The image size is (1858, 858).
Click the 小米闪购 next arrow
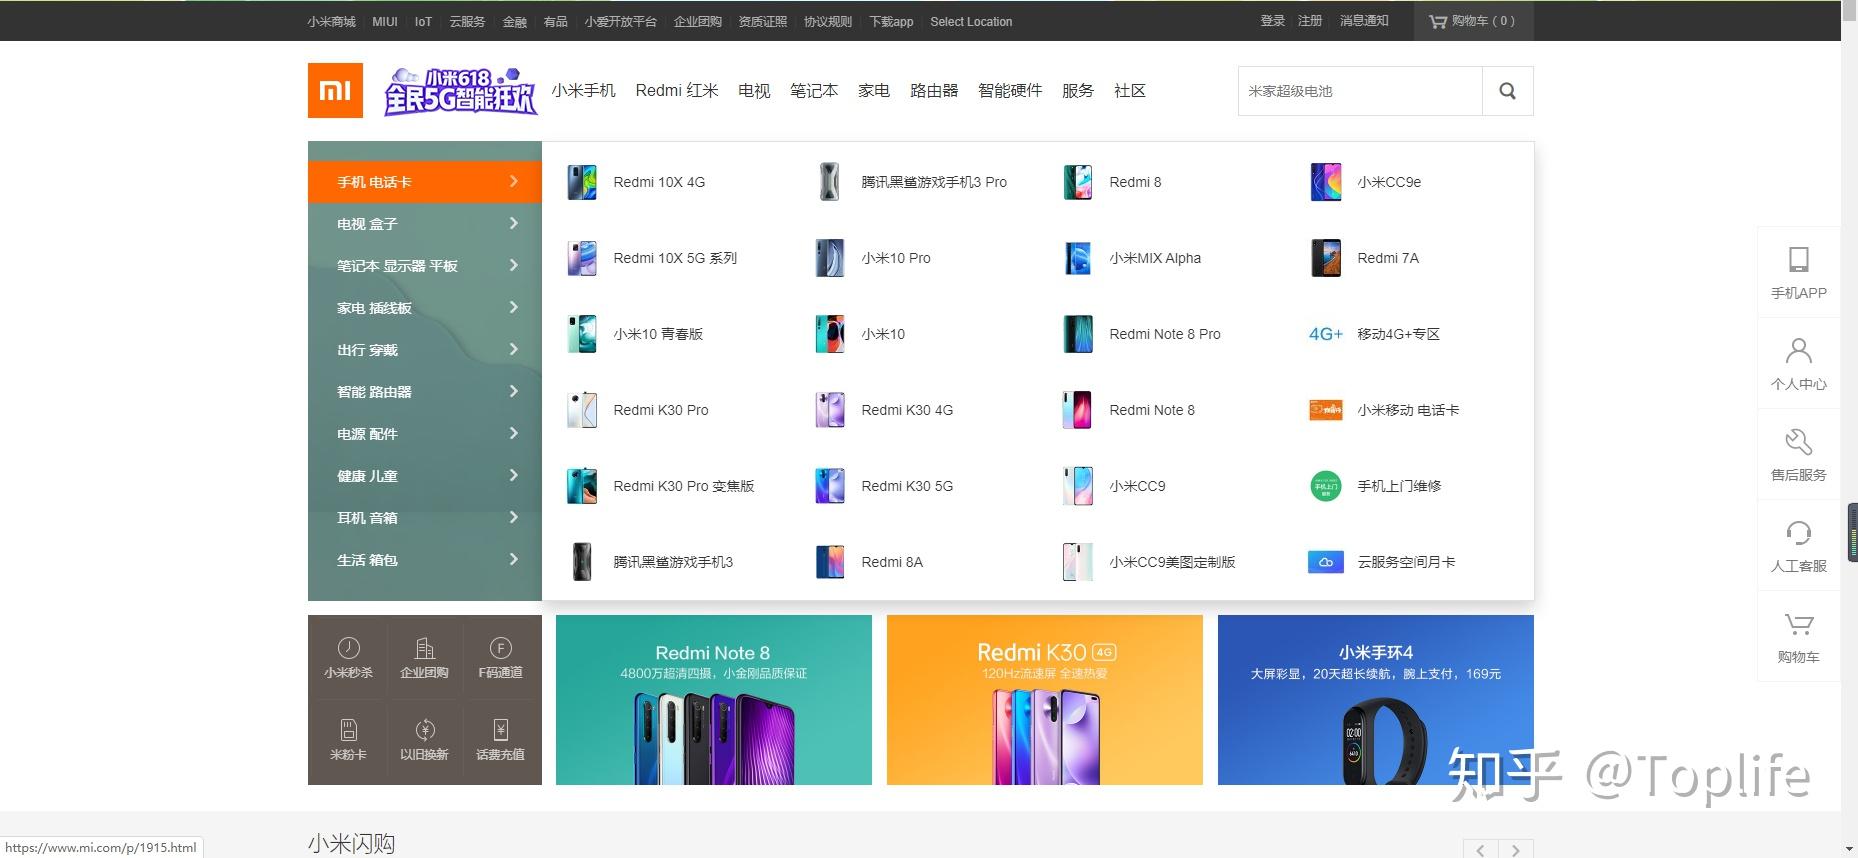[1516, 850]
